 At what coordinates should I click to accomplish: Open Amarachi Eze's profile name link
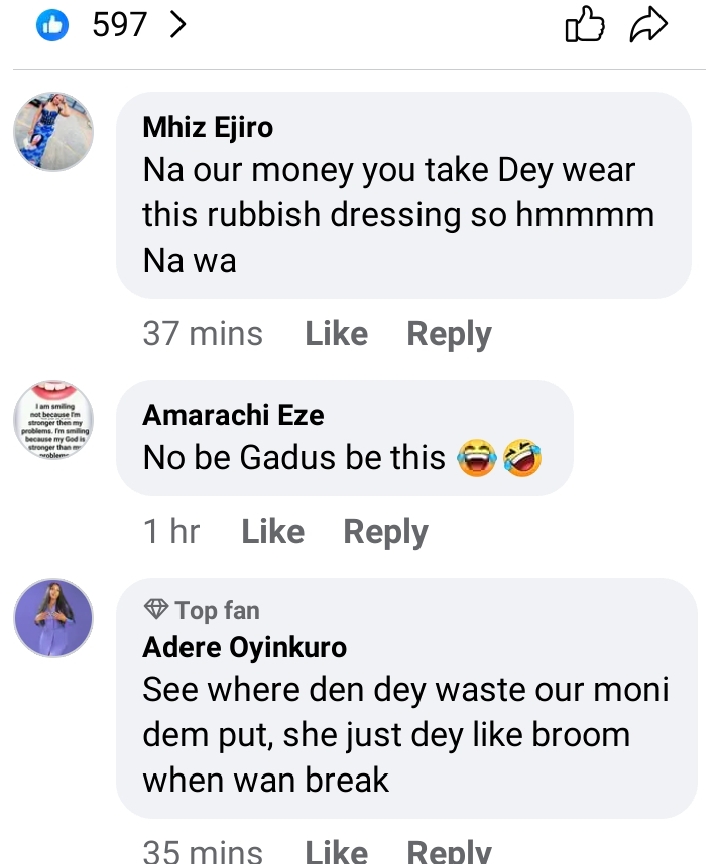(x=233, y=415)
